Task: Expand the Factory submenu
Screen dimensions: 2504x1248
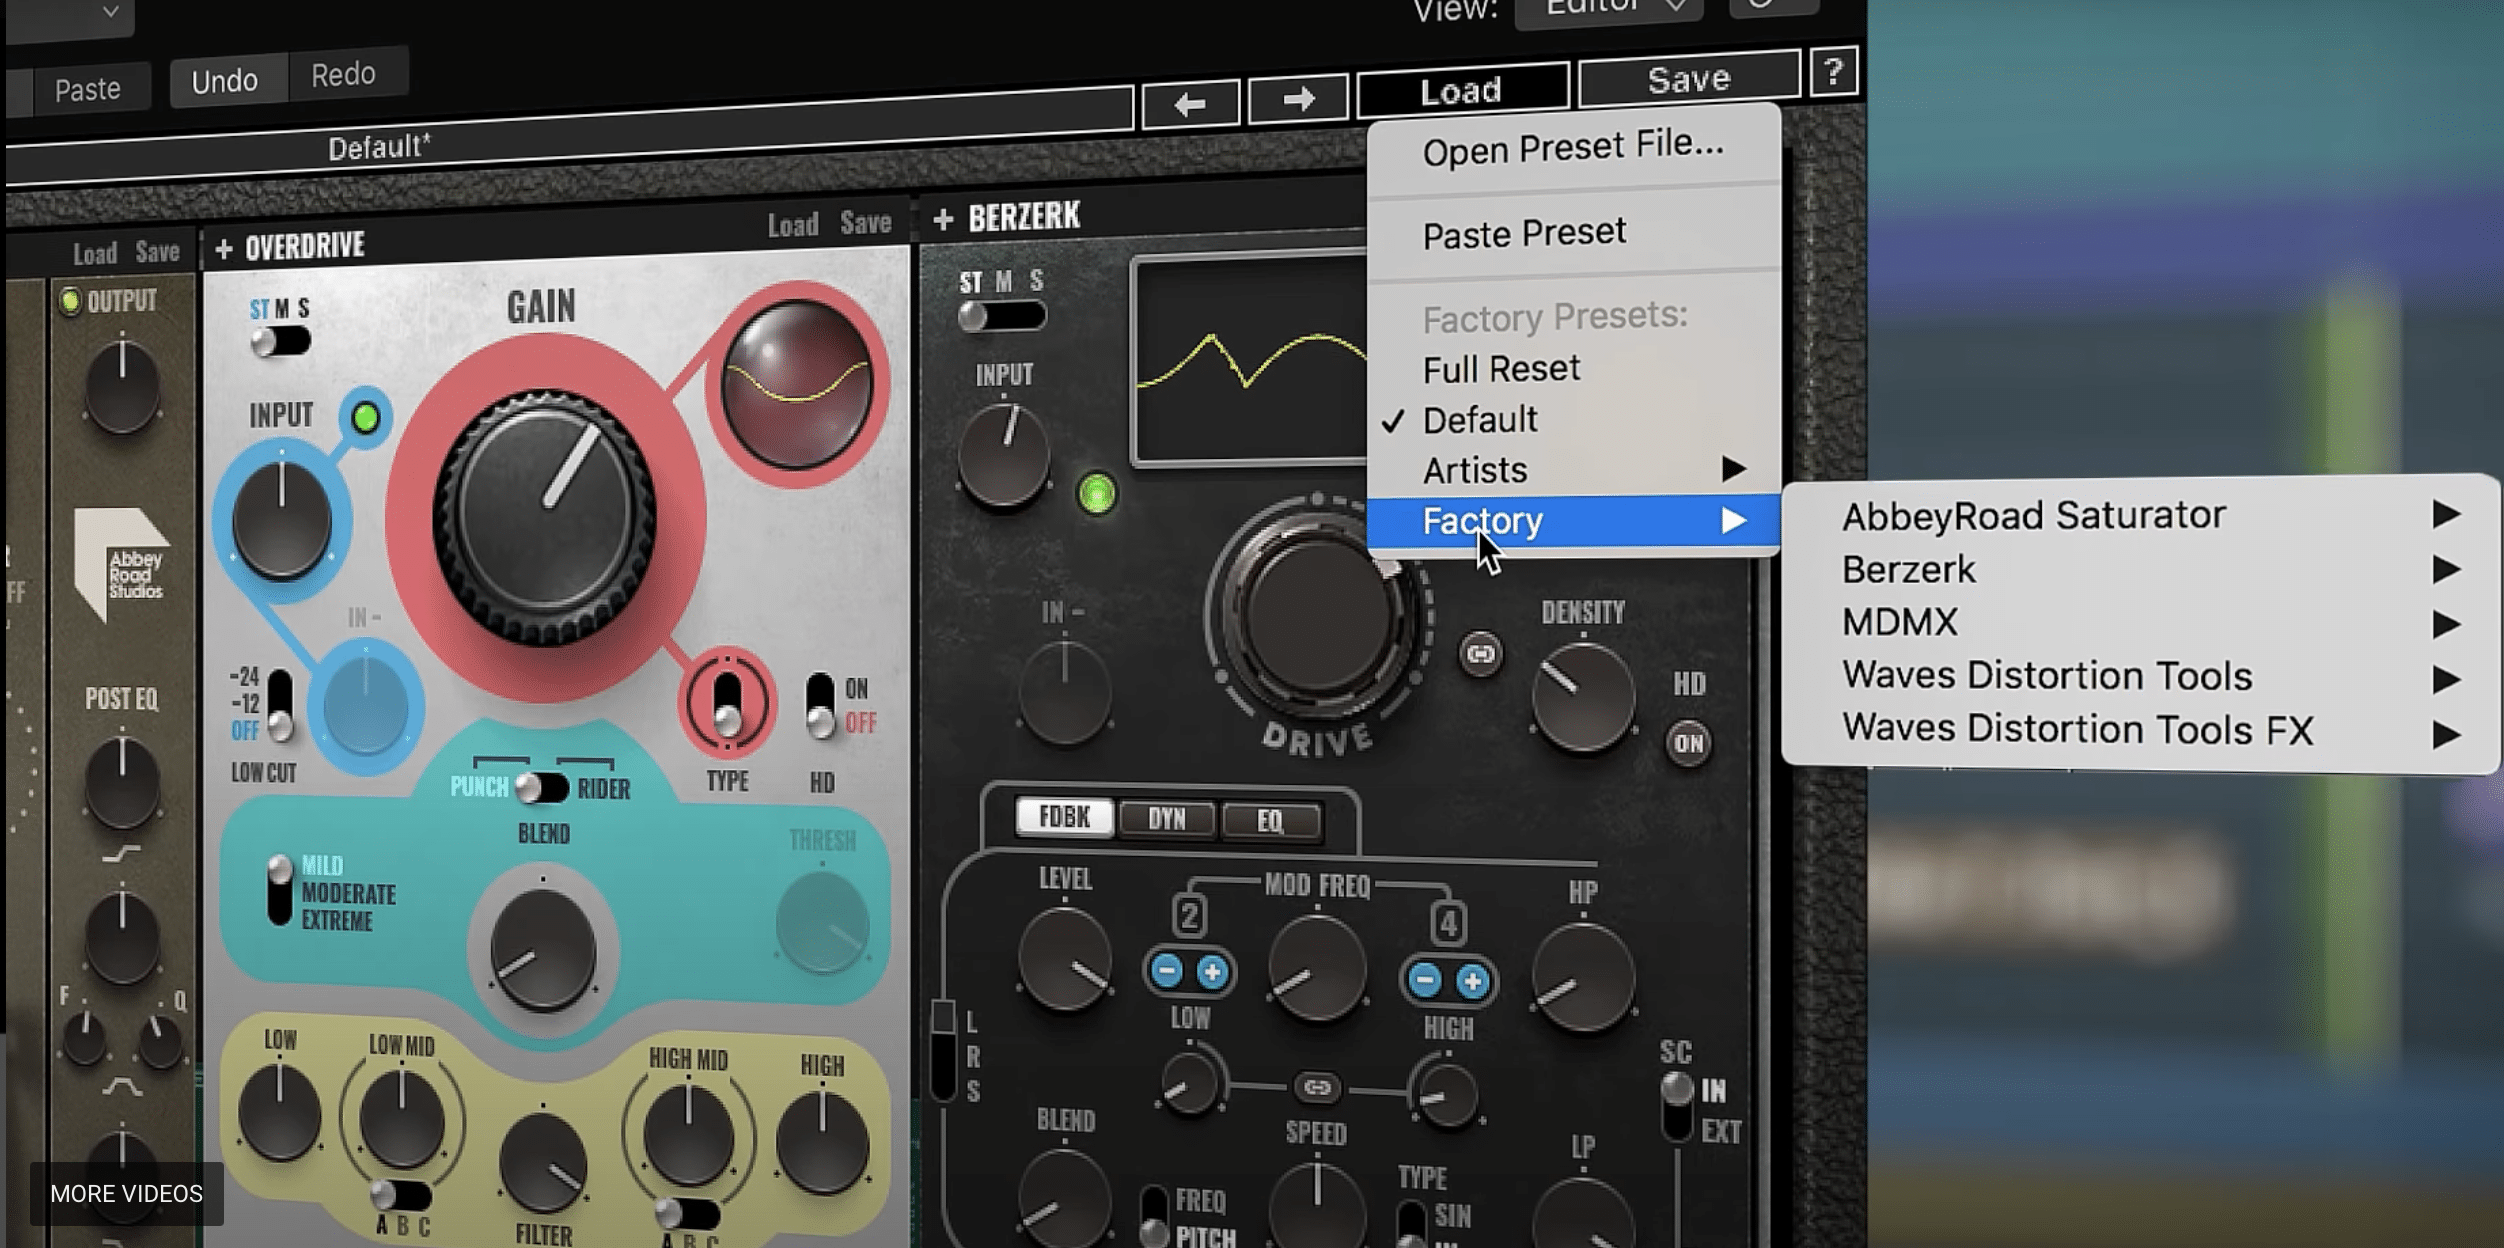Action: 1574,521
